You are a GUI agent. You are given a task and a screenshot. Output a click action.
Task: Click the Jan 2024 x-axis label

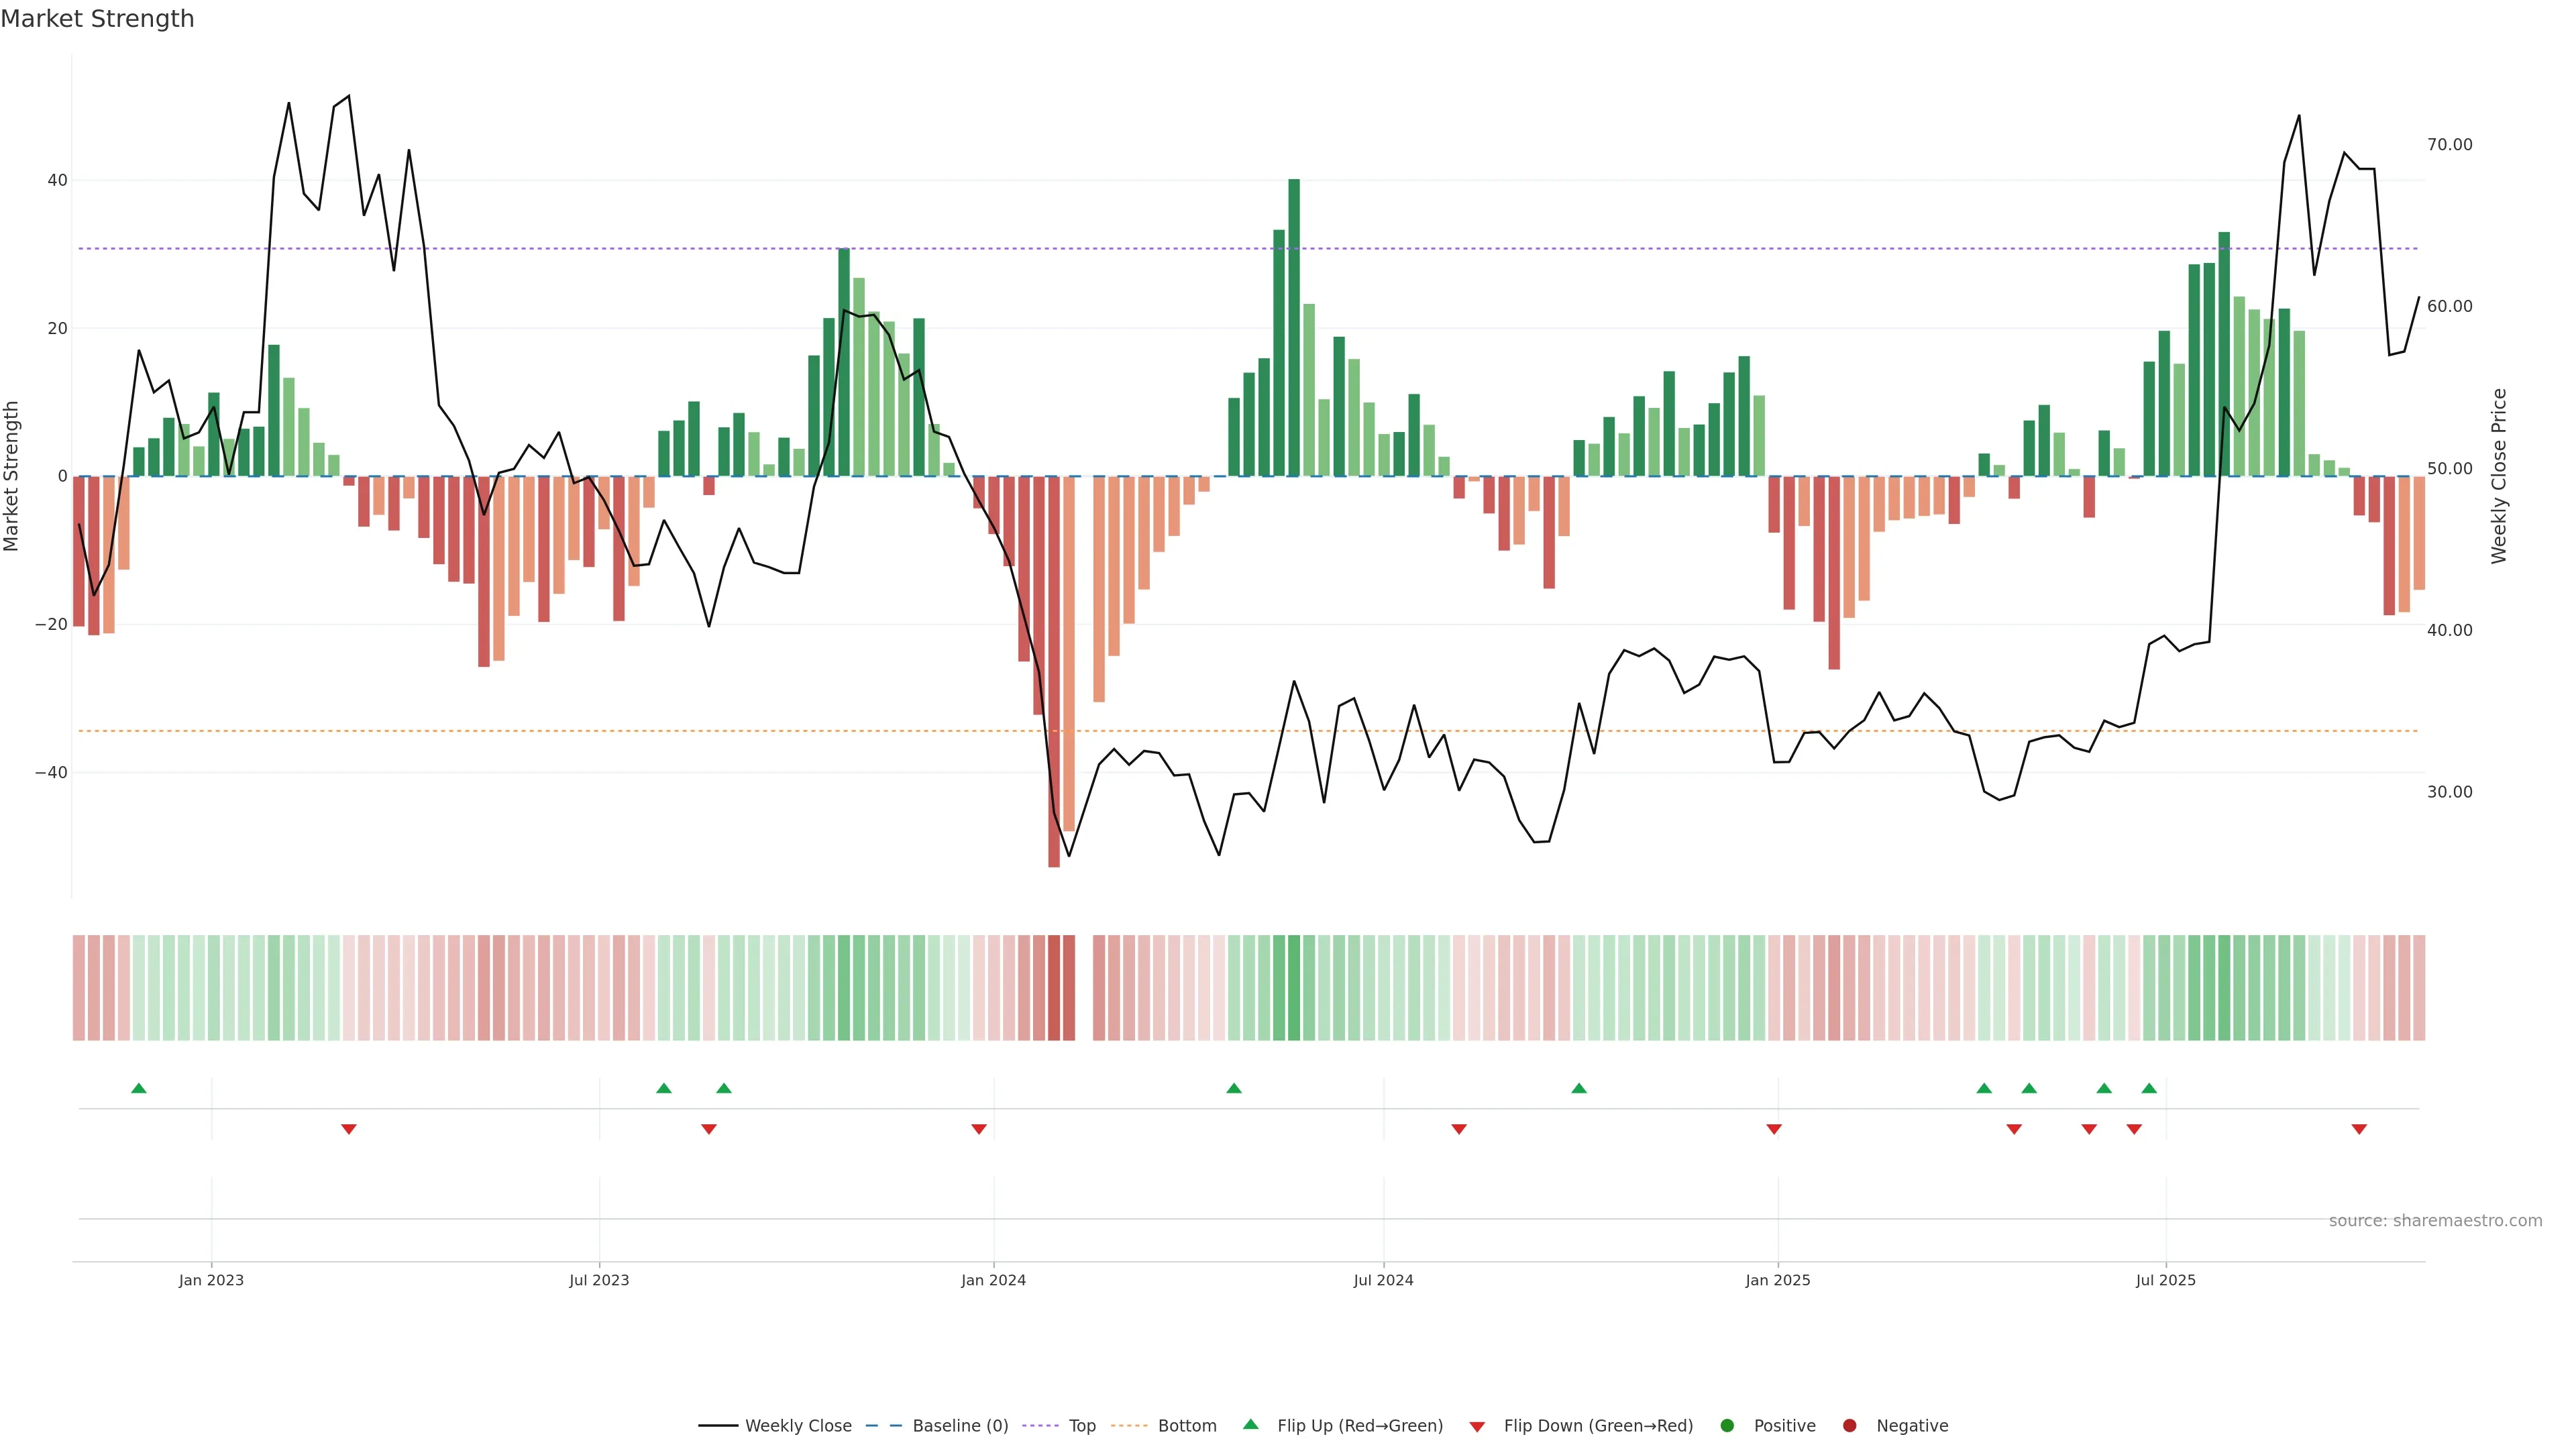coord(993,1280)
